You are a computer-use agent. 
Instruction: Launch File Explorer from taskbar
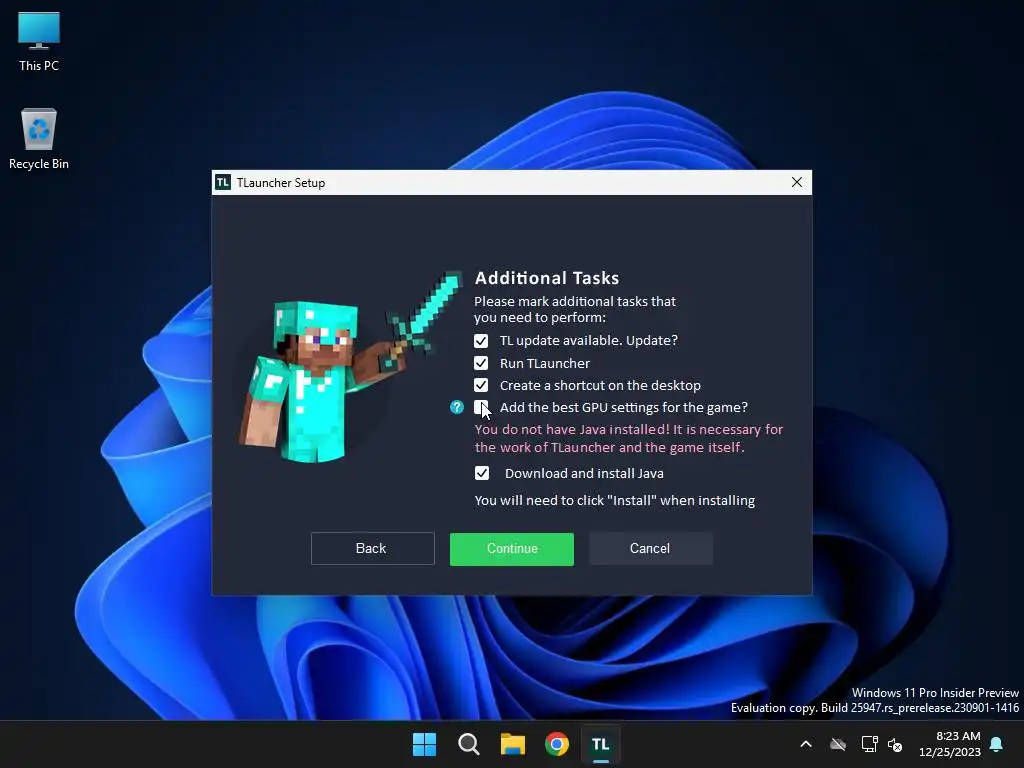coord(513,744)
